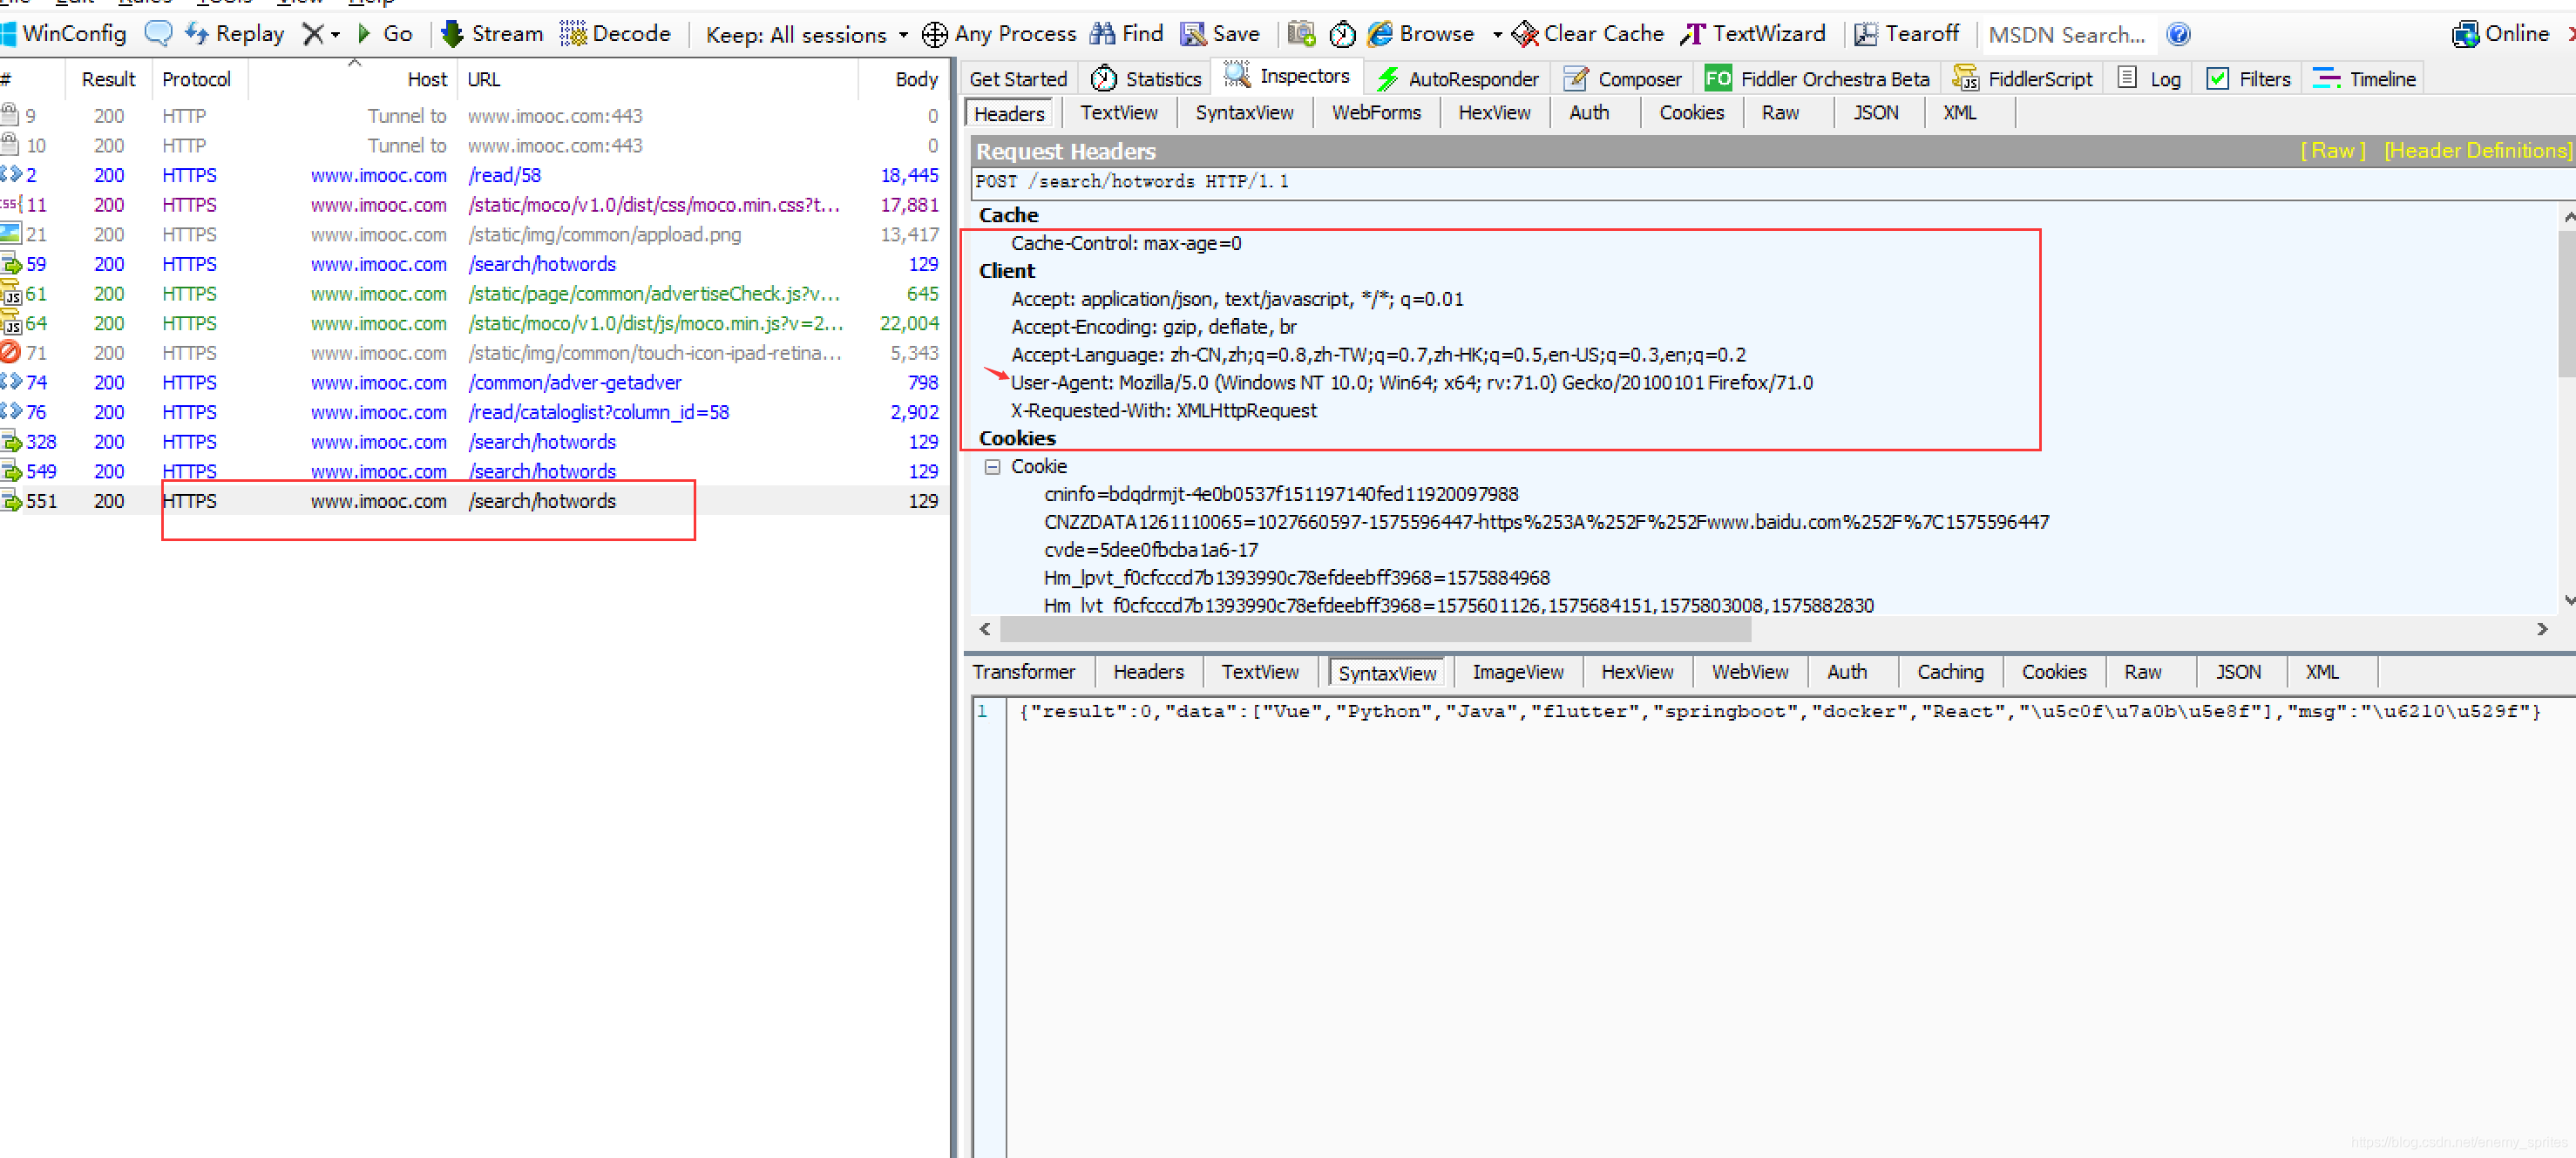The height and width of the screenshot is (1158, 2576).
Task: Open the Remove X dropdown arrow
Action: click(x=335, y=35)
